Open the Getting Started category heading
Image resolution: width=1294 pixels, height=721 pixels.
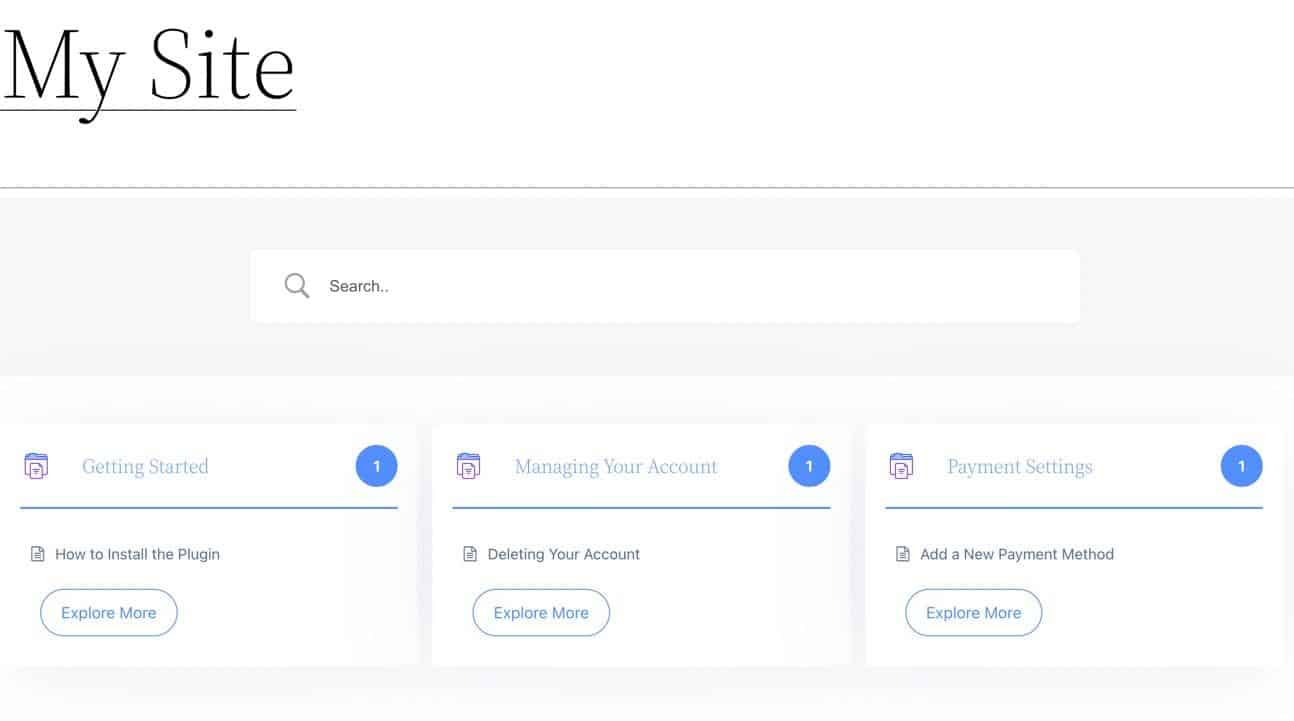pos(146,466)
